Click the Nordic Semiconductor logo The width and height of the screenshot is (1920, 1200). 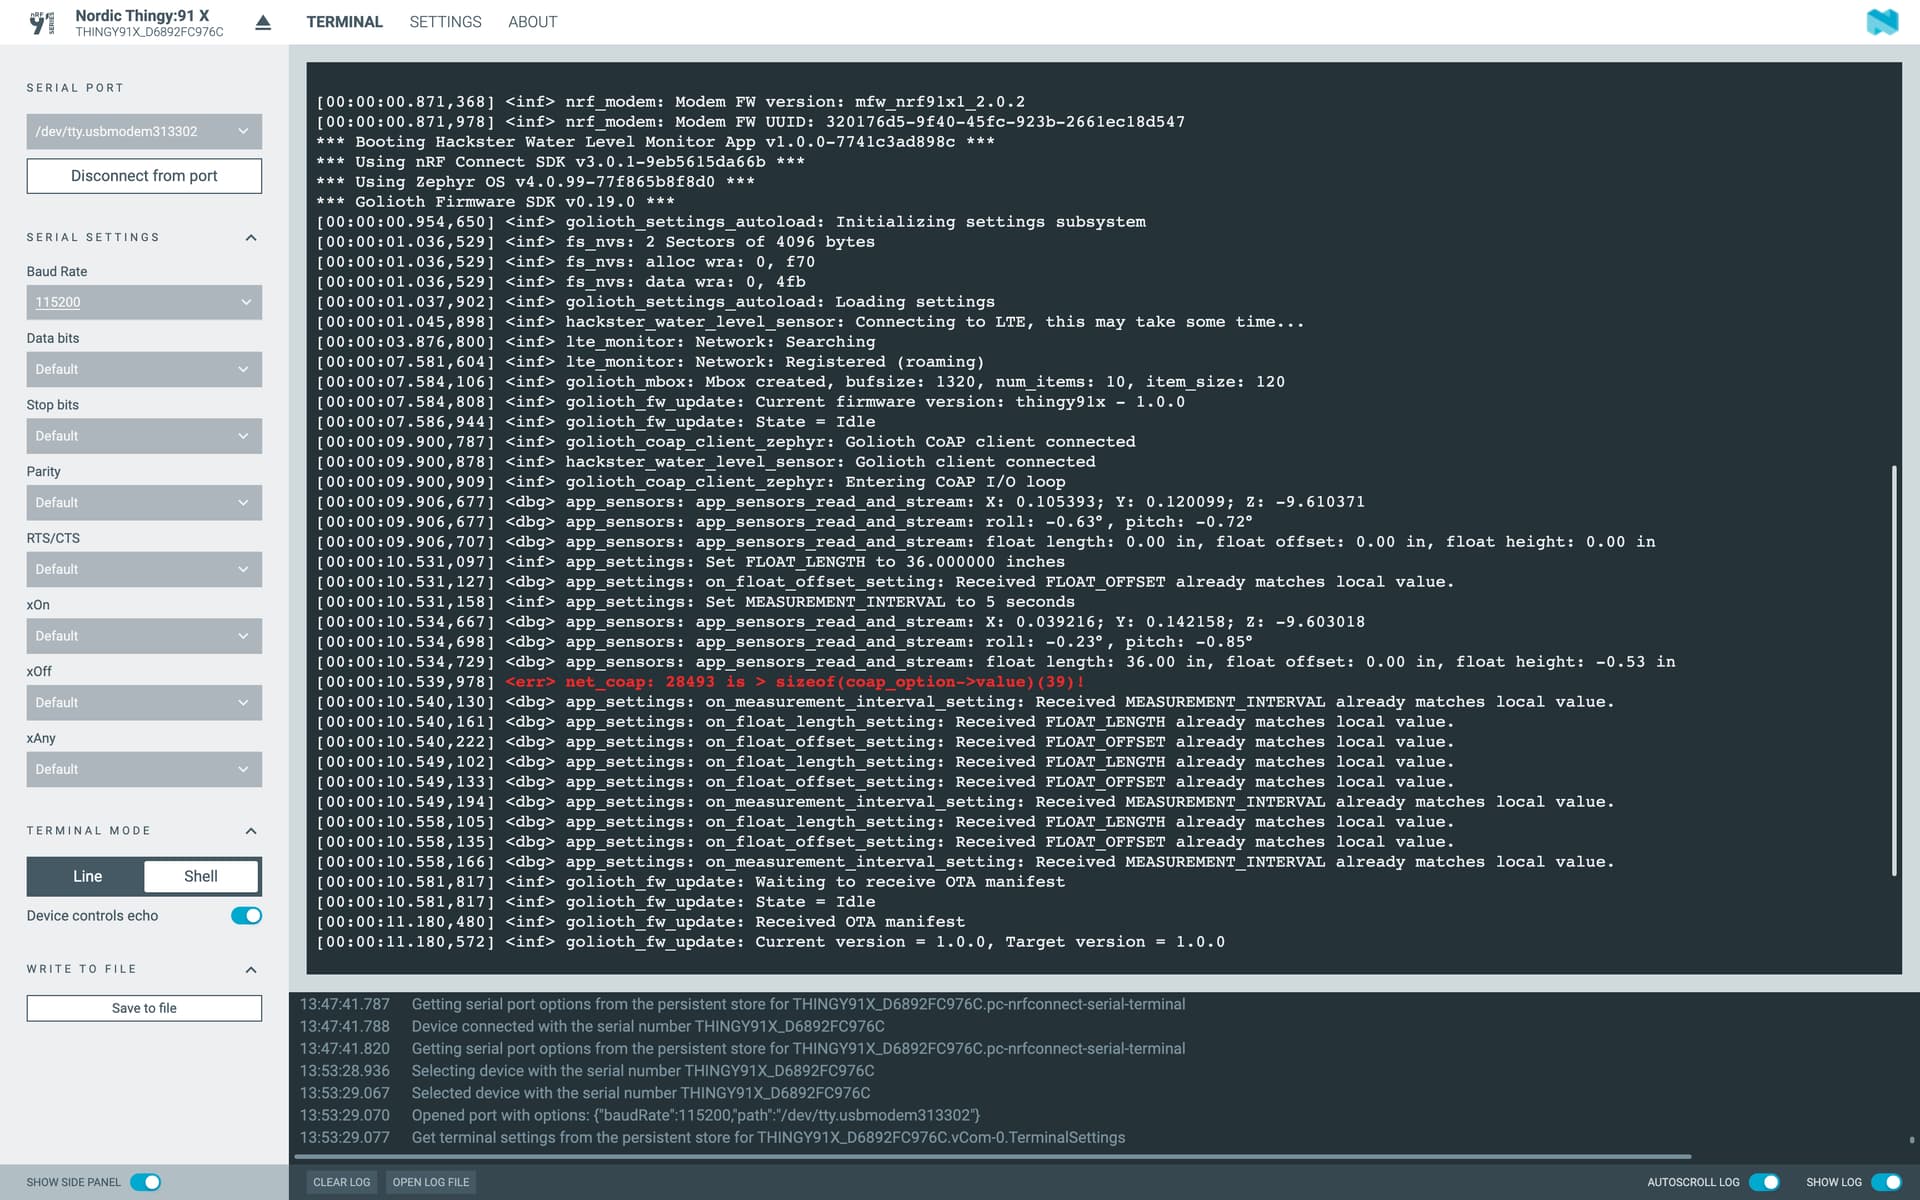[x=1882, y=22]
